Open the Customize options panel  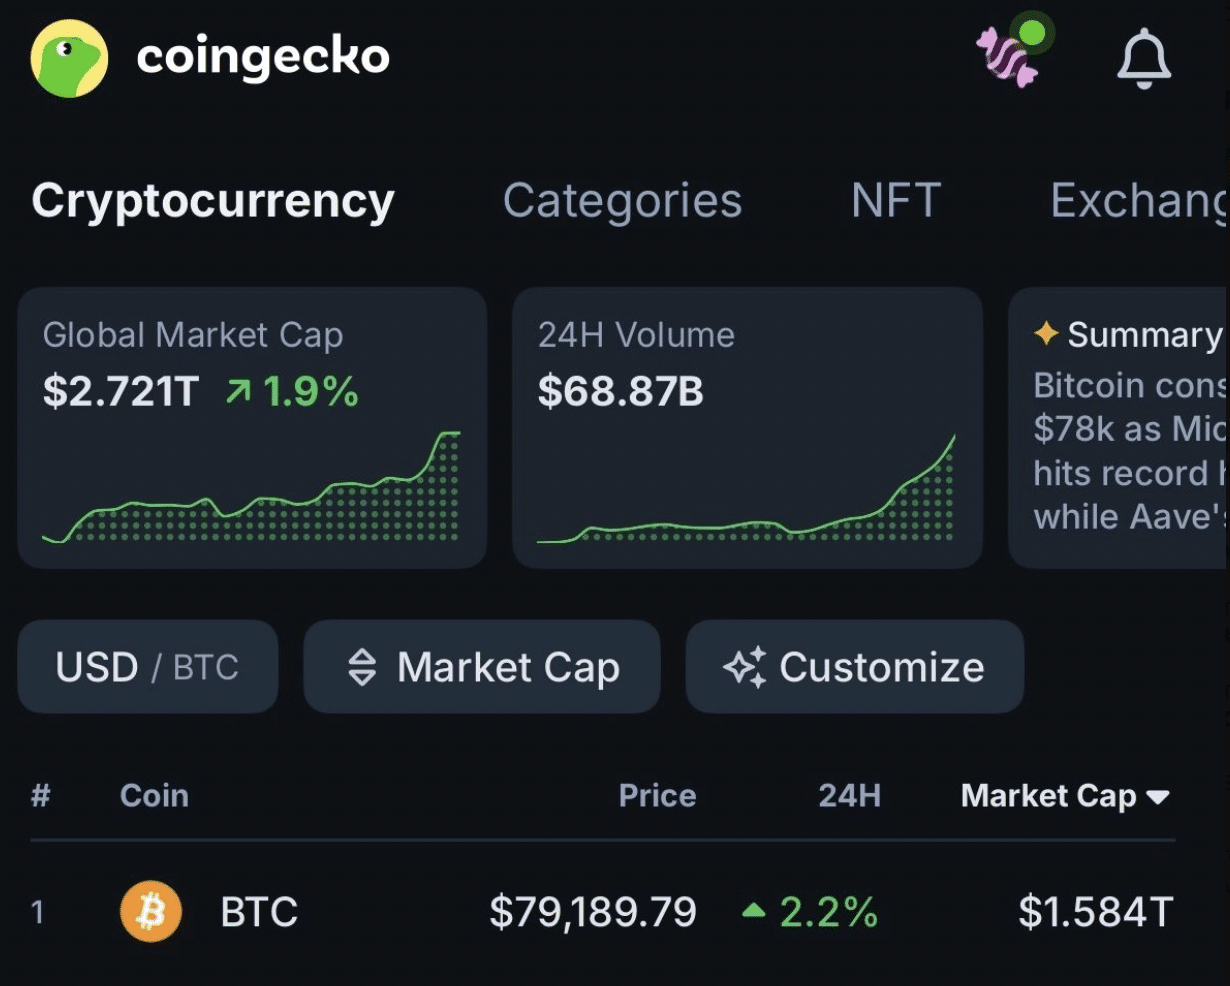[x=854, y=666]
